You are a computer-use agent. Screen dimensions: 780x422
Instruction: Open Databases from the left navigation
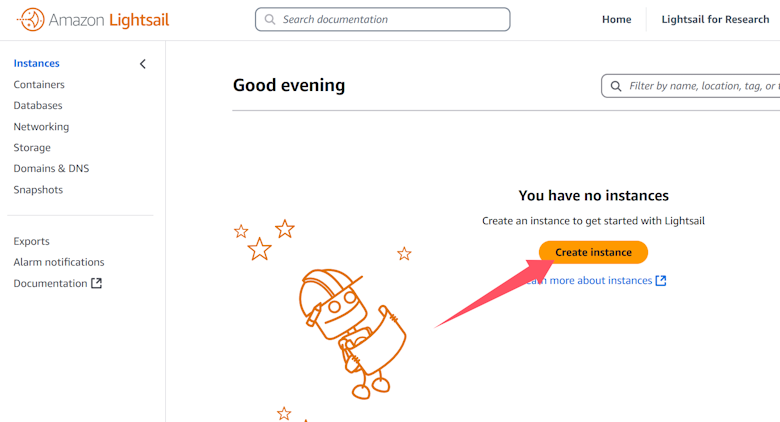pos(38,106)
